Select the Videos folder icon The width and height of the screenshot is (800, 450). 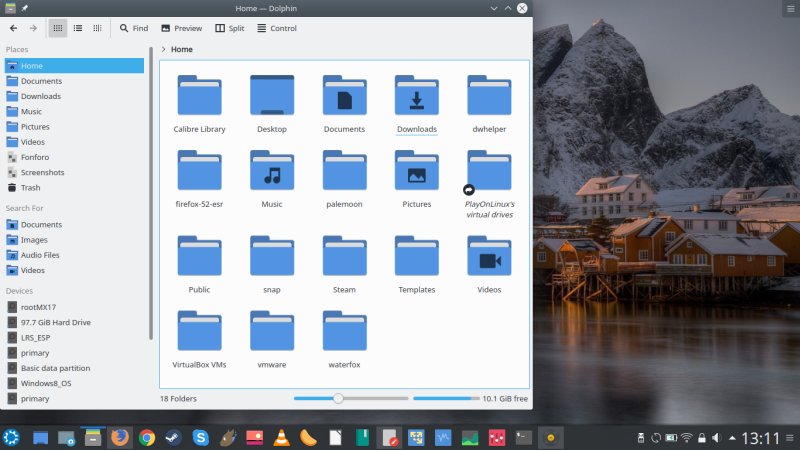489,258
